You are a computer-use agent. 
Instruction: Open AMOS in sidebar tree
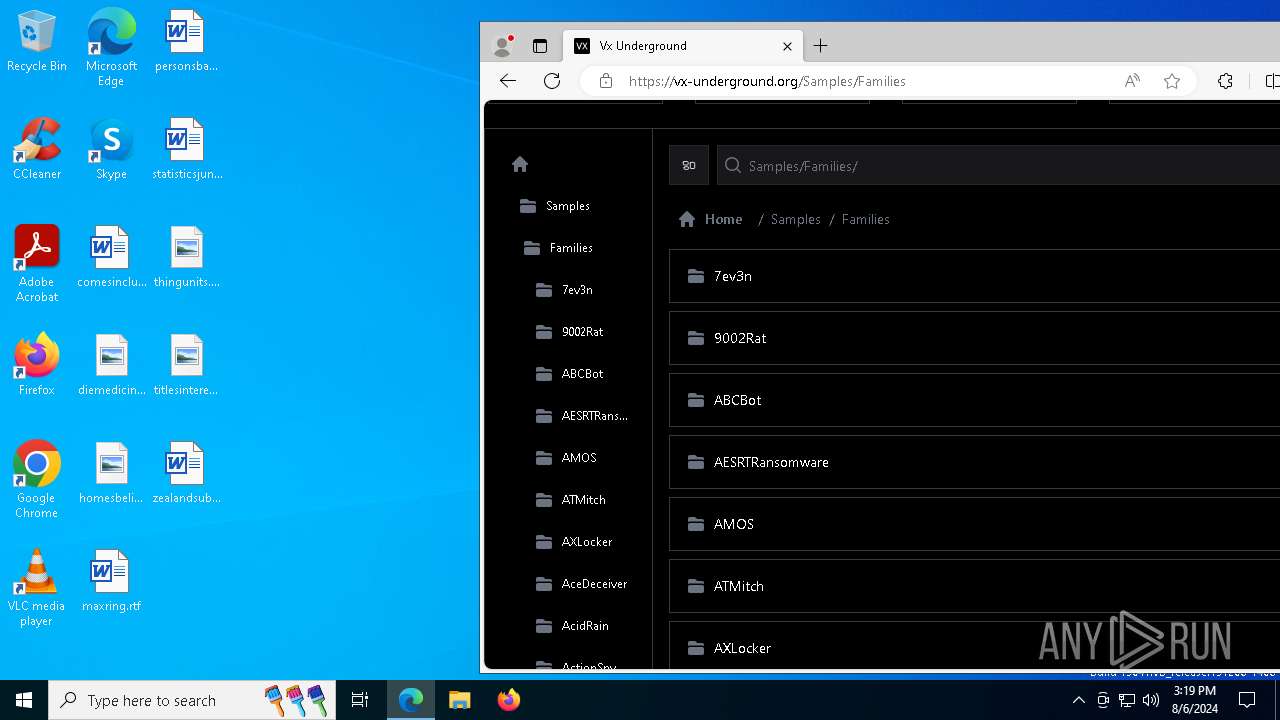coord(566,458)
